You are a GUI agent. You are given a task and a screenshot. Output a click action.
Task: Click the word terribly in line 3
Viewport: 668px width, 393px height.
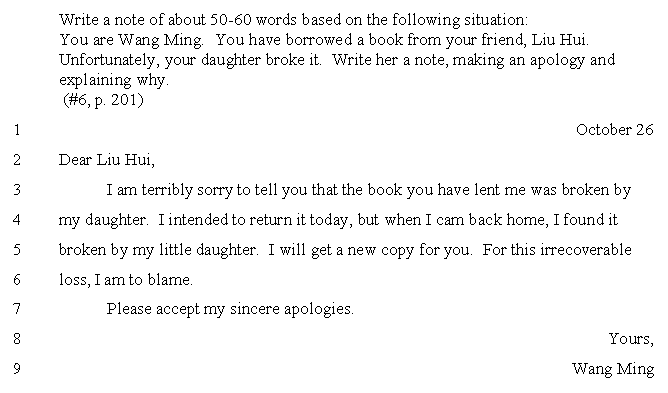click(x=167, y=190)
